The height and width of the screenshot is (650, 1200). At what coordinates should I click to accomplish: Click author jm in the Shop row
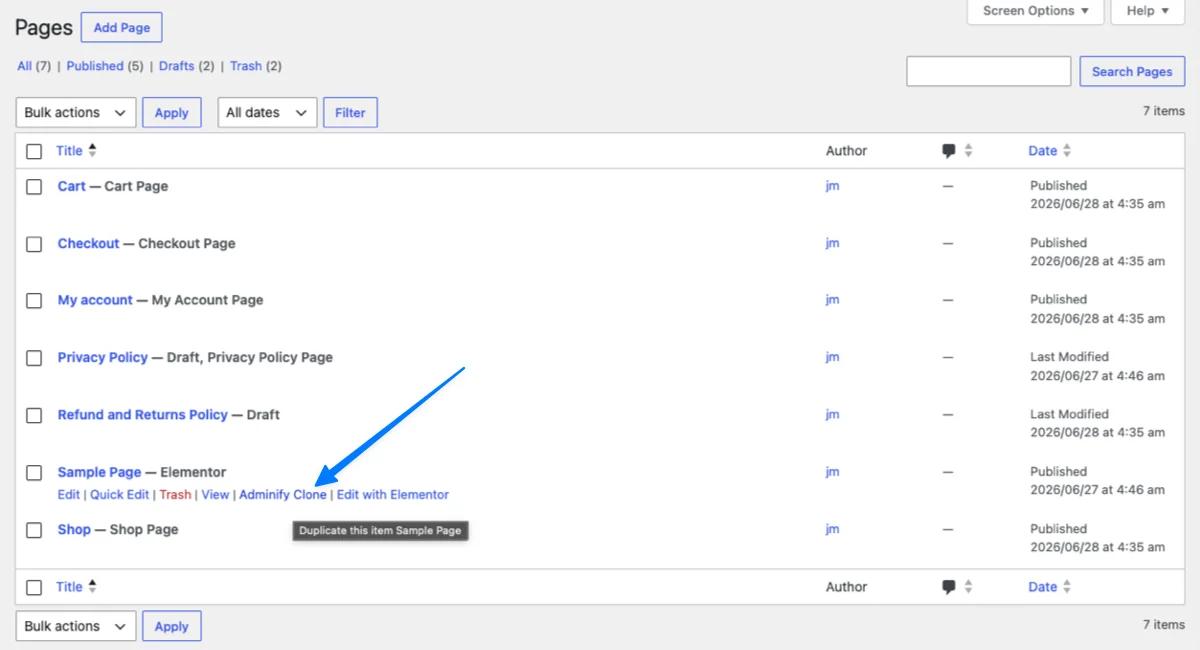click(832, 530)
